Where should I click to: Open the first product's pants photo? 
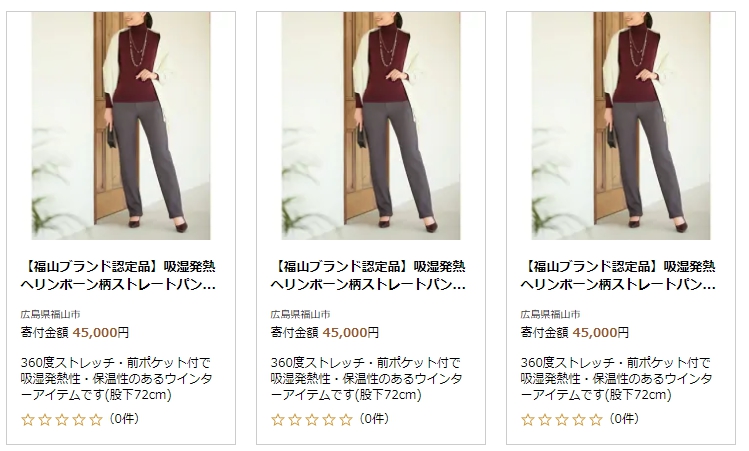[x=121, y=126]
